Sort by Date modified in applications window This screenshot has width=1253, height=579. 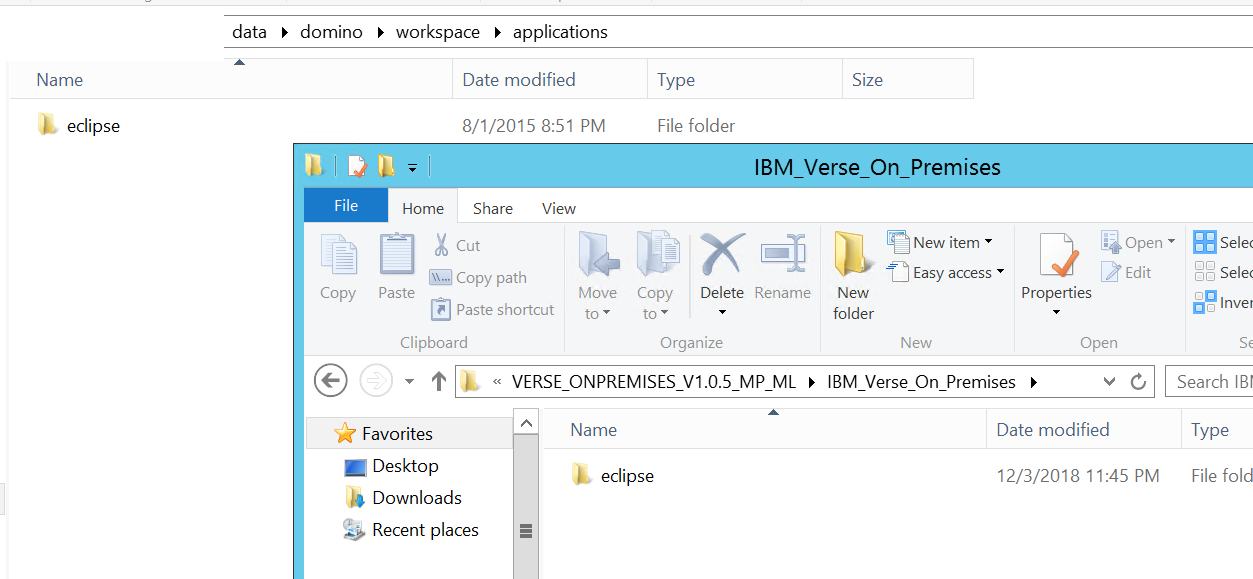pyautogui.click(x=550, y=80)
